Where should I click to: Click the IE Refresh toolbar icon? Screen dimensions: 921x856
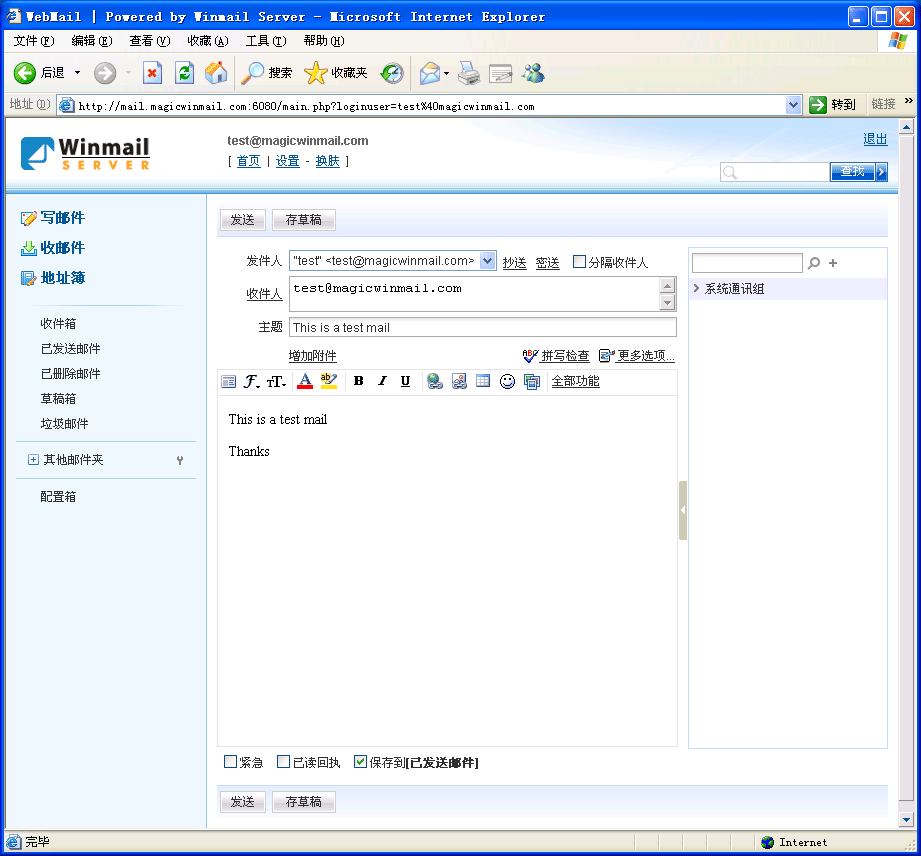[184, 73]
